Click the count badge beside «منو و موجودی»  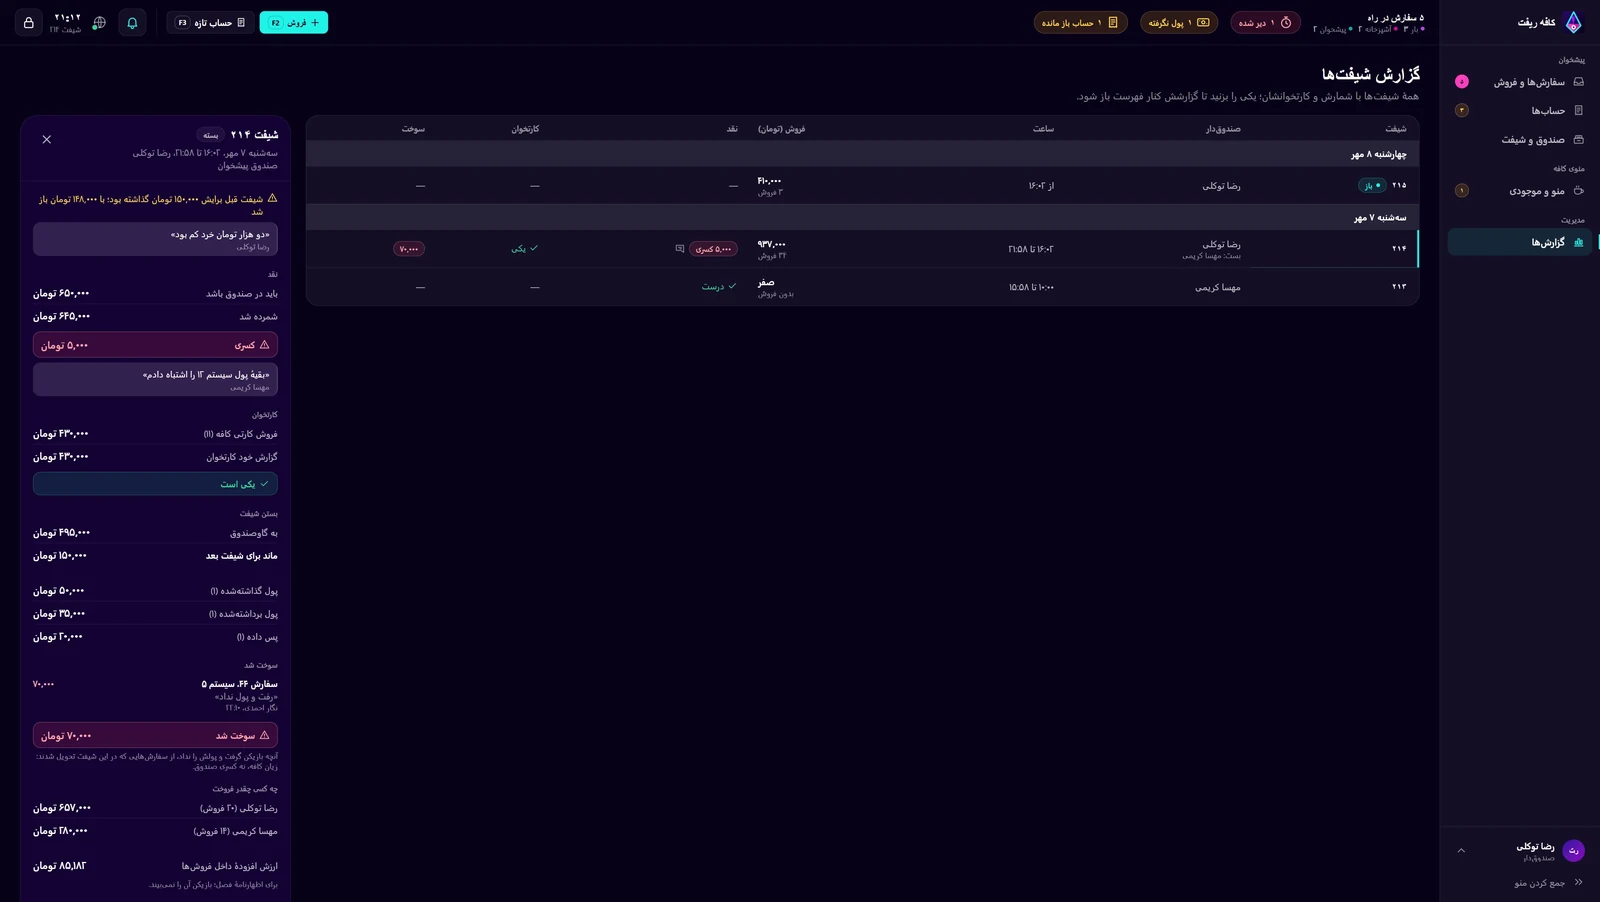(x=1462, y=191)
